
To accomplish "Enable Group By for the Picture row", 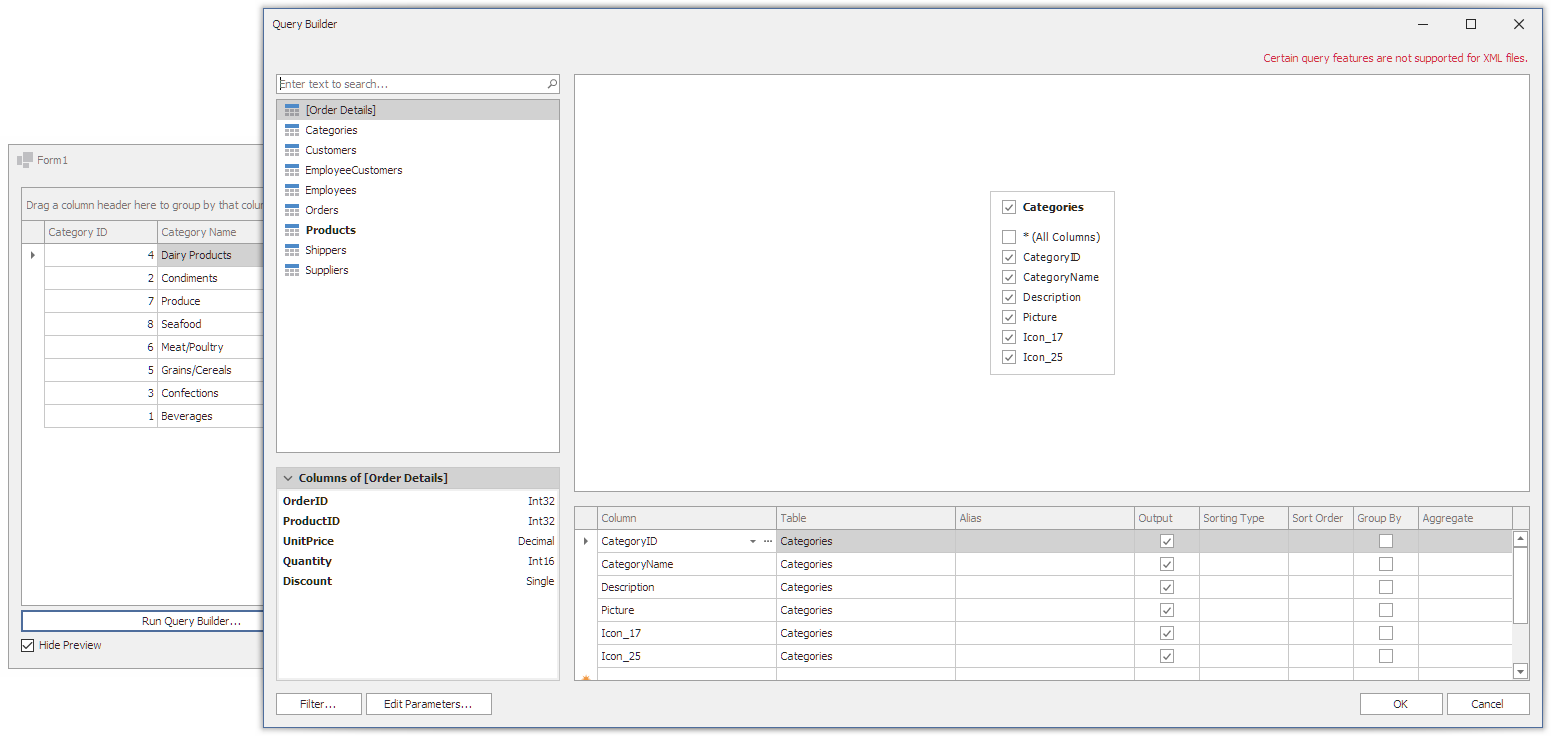I will point(1386,610).
